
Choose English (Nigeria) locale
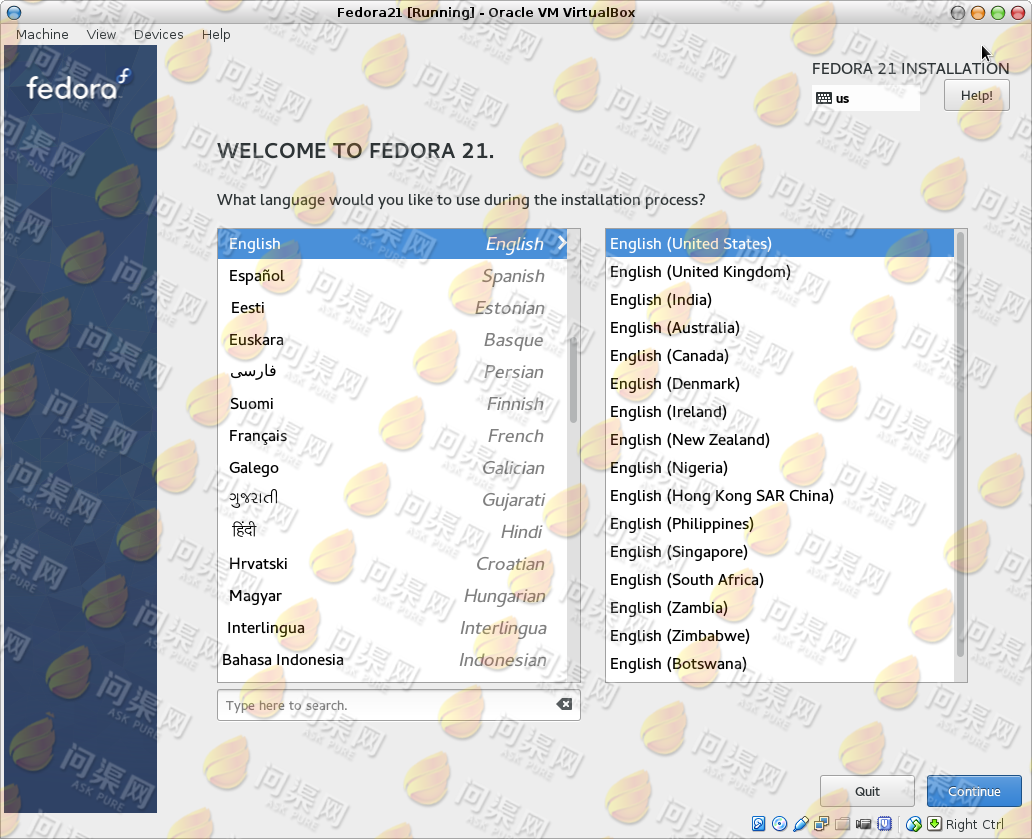tap(780, 468)
